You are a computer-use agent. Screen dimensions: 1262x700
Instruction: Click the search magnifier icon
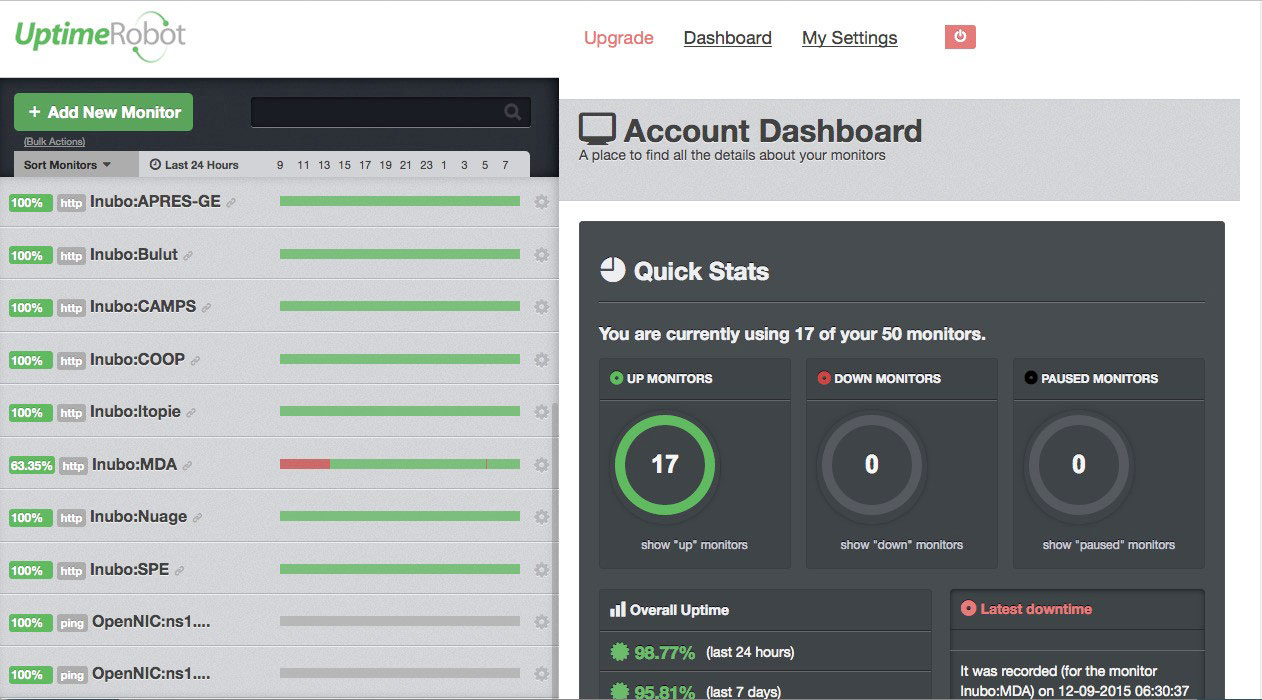click(512, 112)
